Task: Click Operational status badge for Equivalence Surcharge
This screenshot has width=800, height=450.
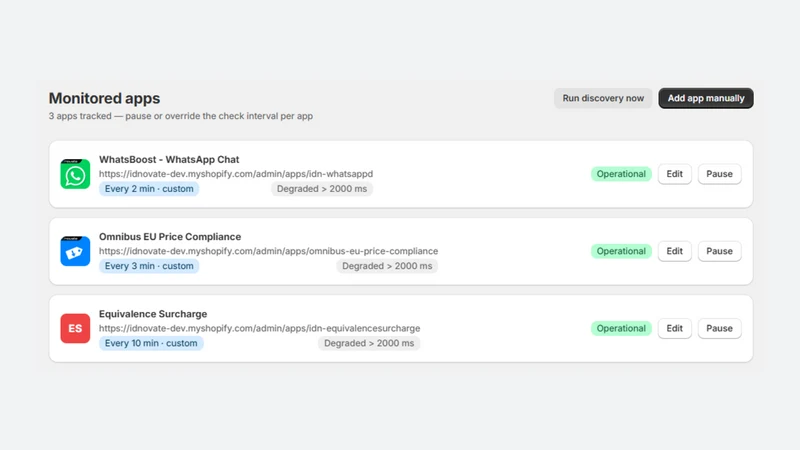Action: (x=621, y=328)
